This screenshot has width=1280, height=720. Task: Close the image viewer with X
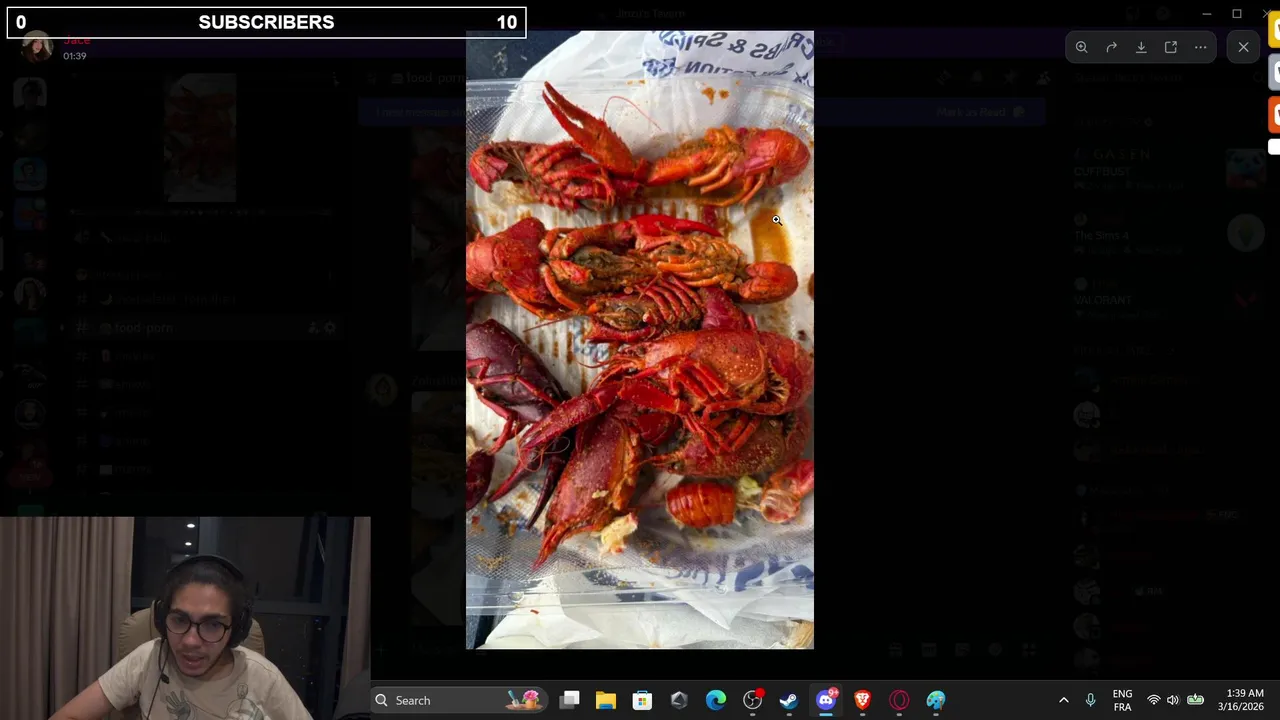point(1243,47)
